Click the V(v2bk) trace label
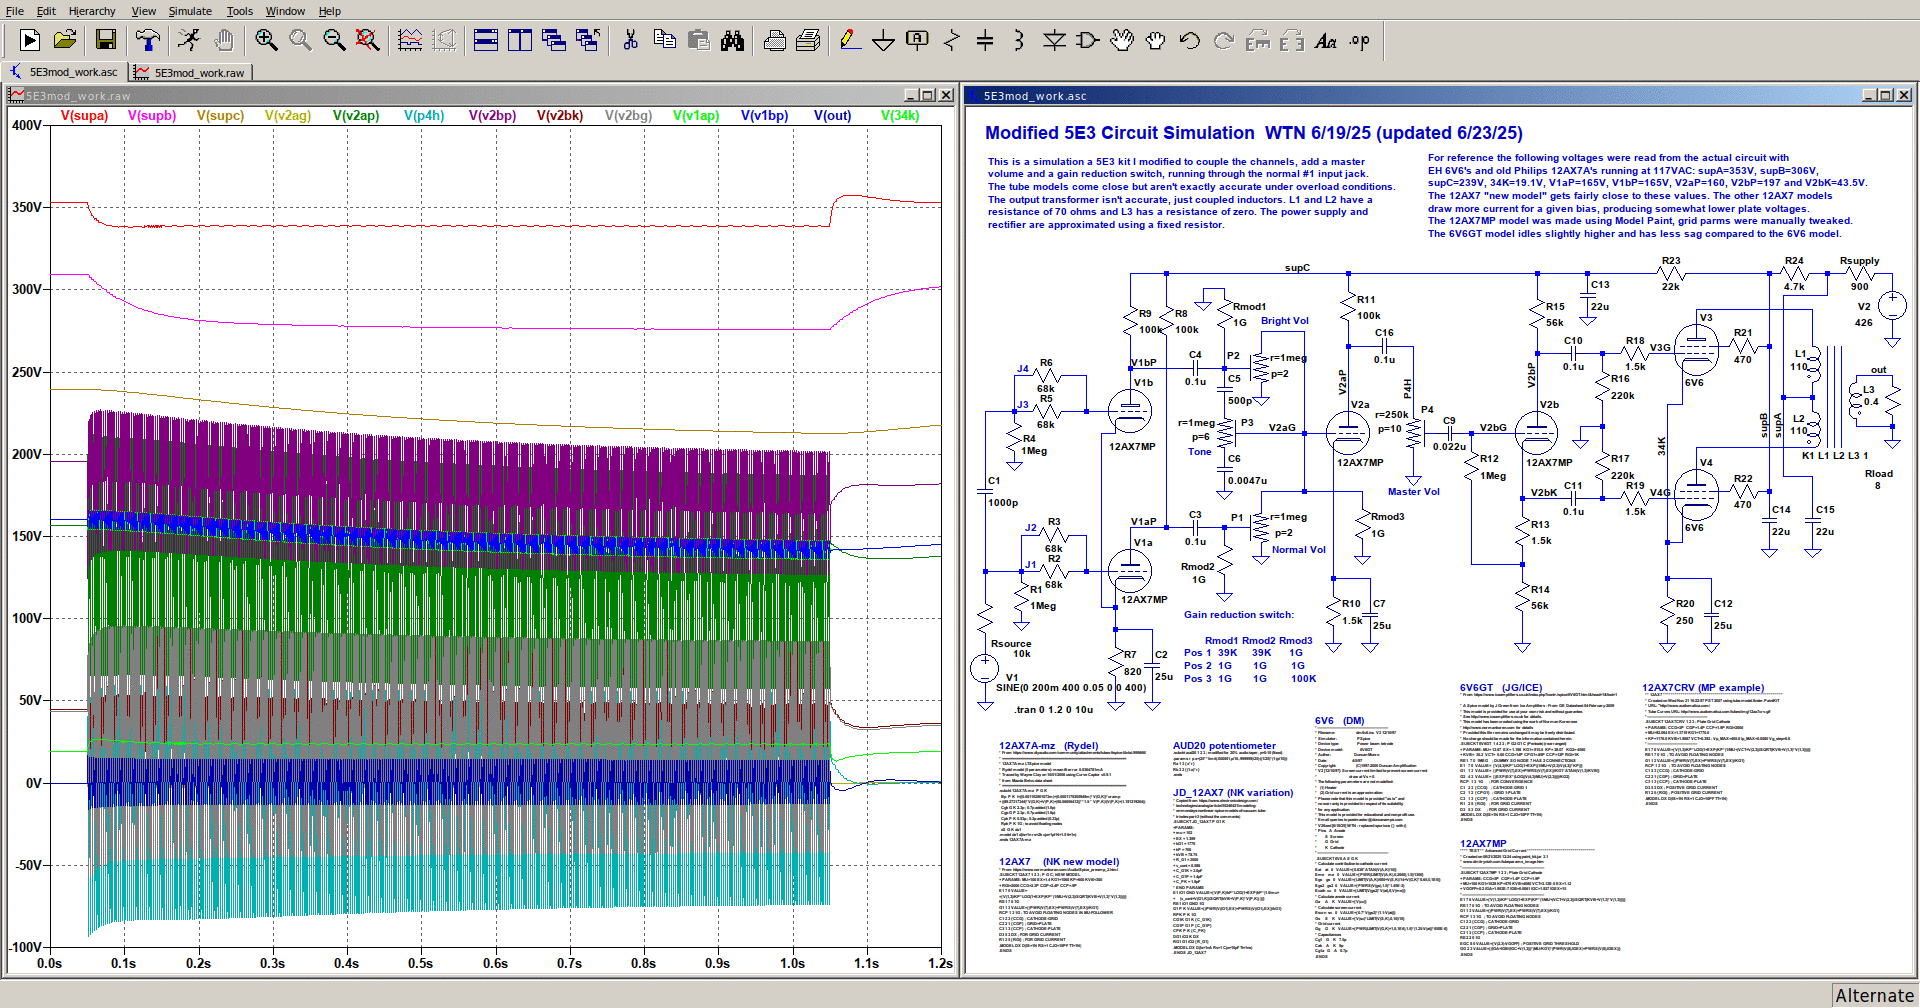The width and height of the screenshot is (1920, 1008). pyautogui.click(x=560, y=115)
